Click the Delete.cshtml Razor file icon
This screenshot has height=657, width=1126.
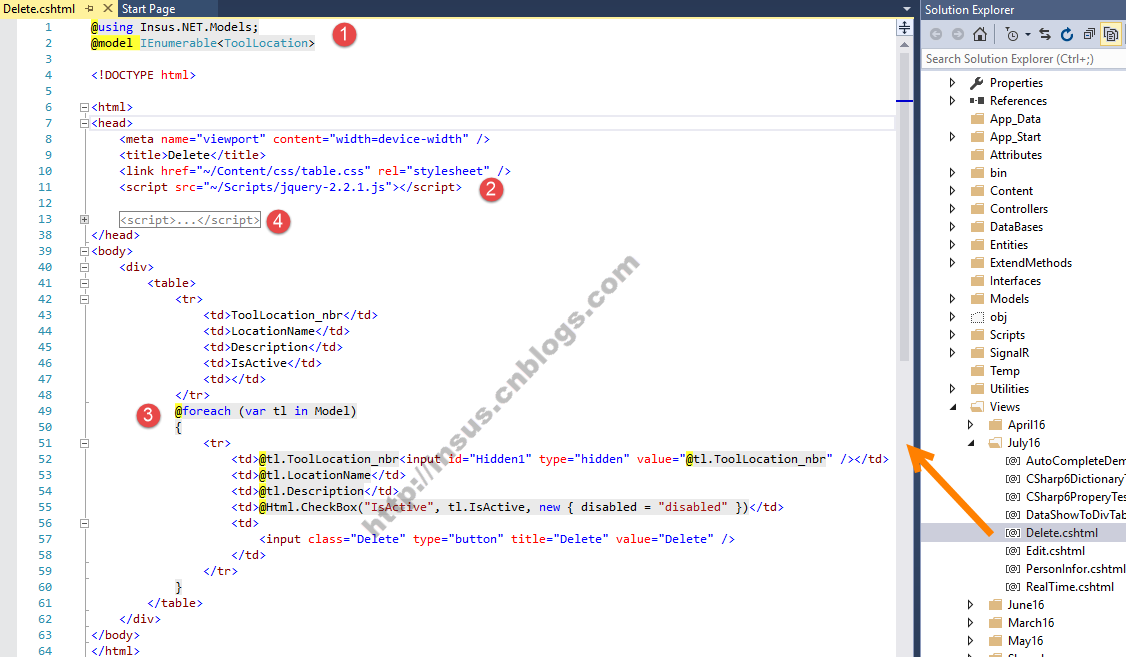coord(1013,533)
